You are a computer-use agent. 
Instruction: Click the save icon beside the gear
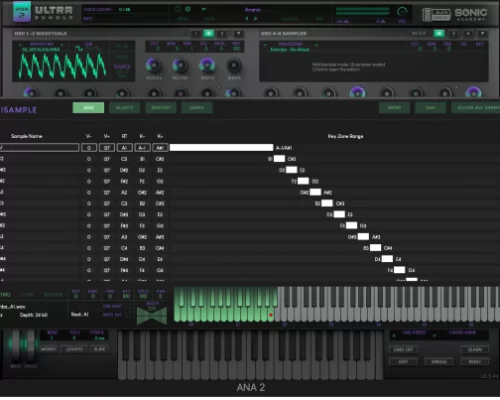[x=178, y=9]
